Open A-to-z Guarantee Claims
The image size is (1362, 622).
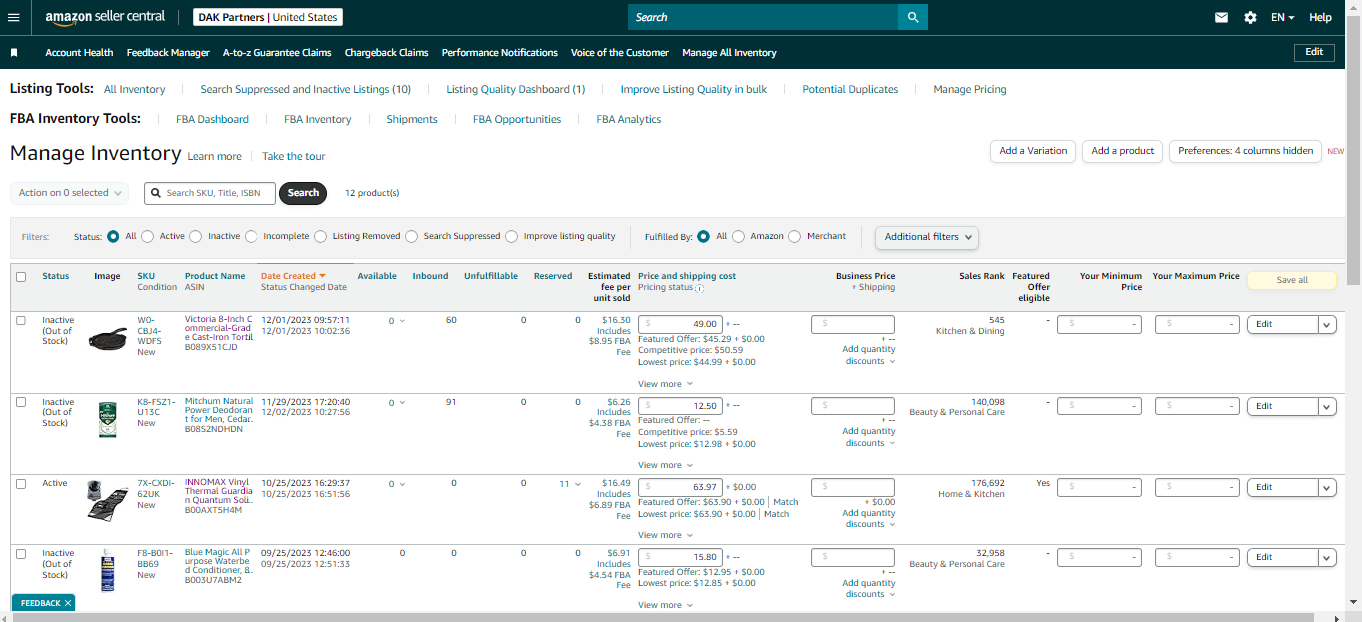(x=277, y=53)
